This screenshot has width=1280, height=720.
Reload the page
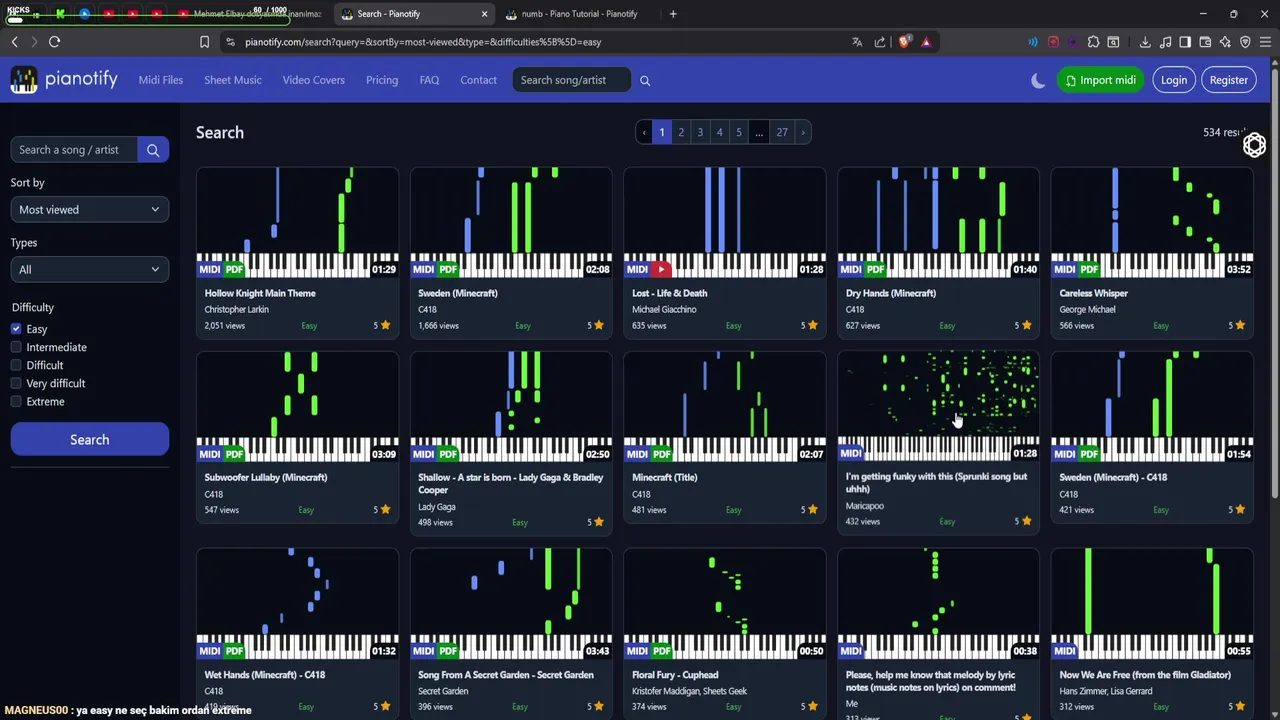point(54,42)
